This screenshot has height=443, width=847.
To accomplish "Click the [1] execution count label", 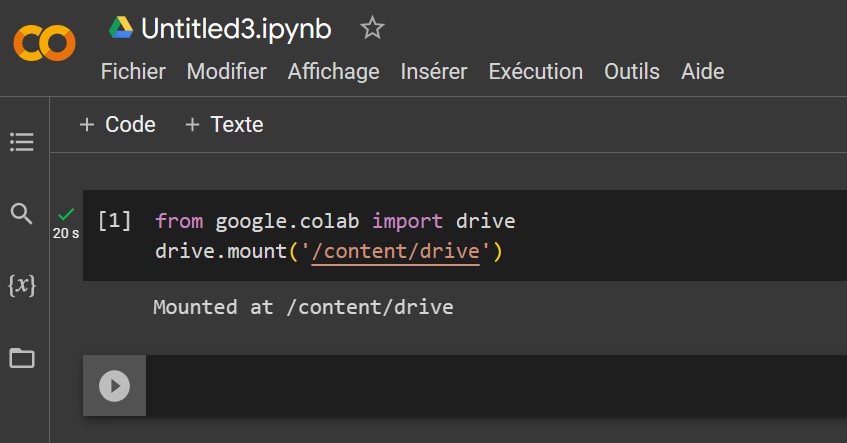I will 115,220.
